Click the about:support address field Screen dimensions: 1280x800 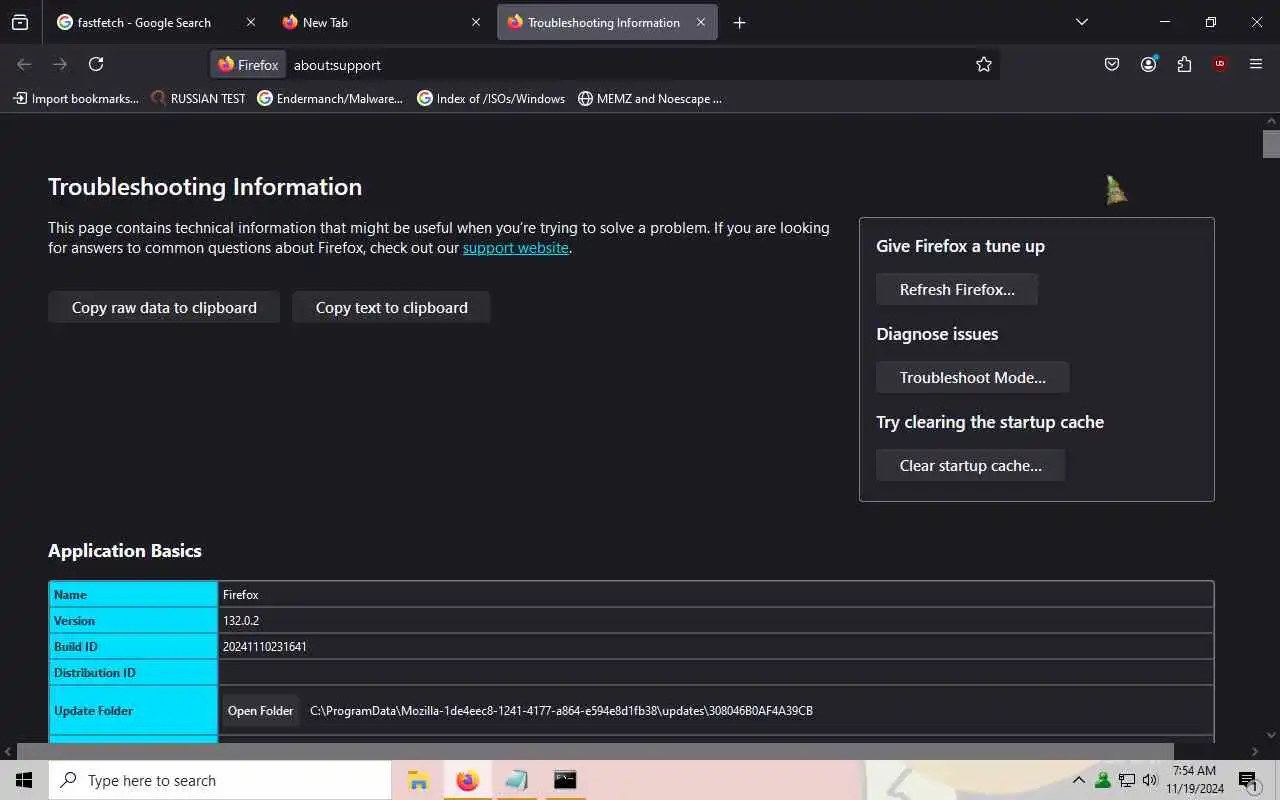pos(630,65)
